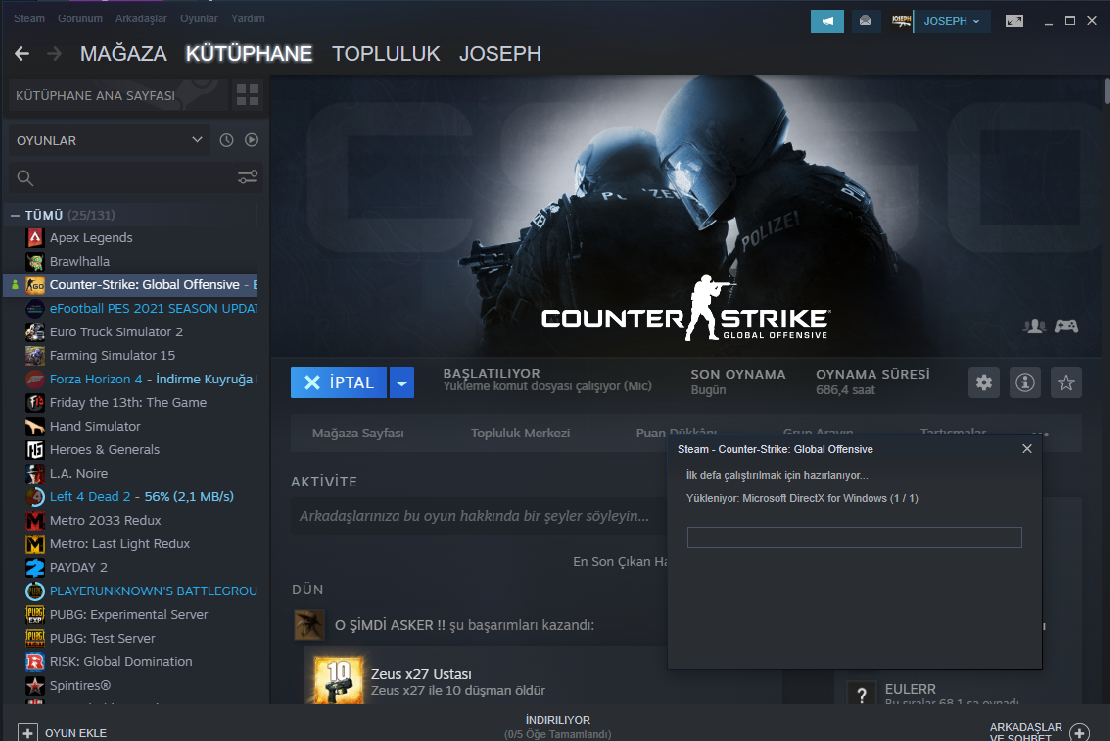Open Mağaza Sayfası link
This screenshot has height=741, width=1110.
coord(357,433)
